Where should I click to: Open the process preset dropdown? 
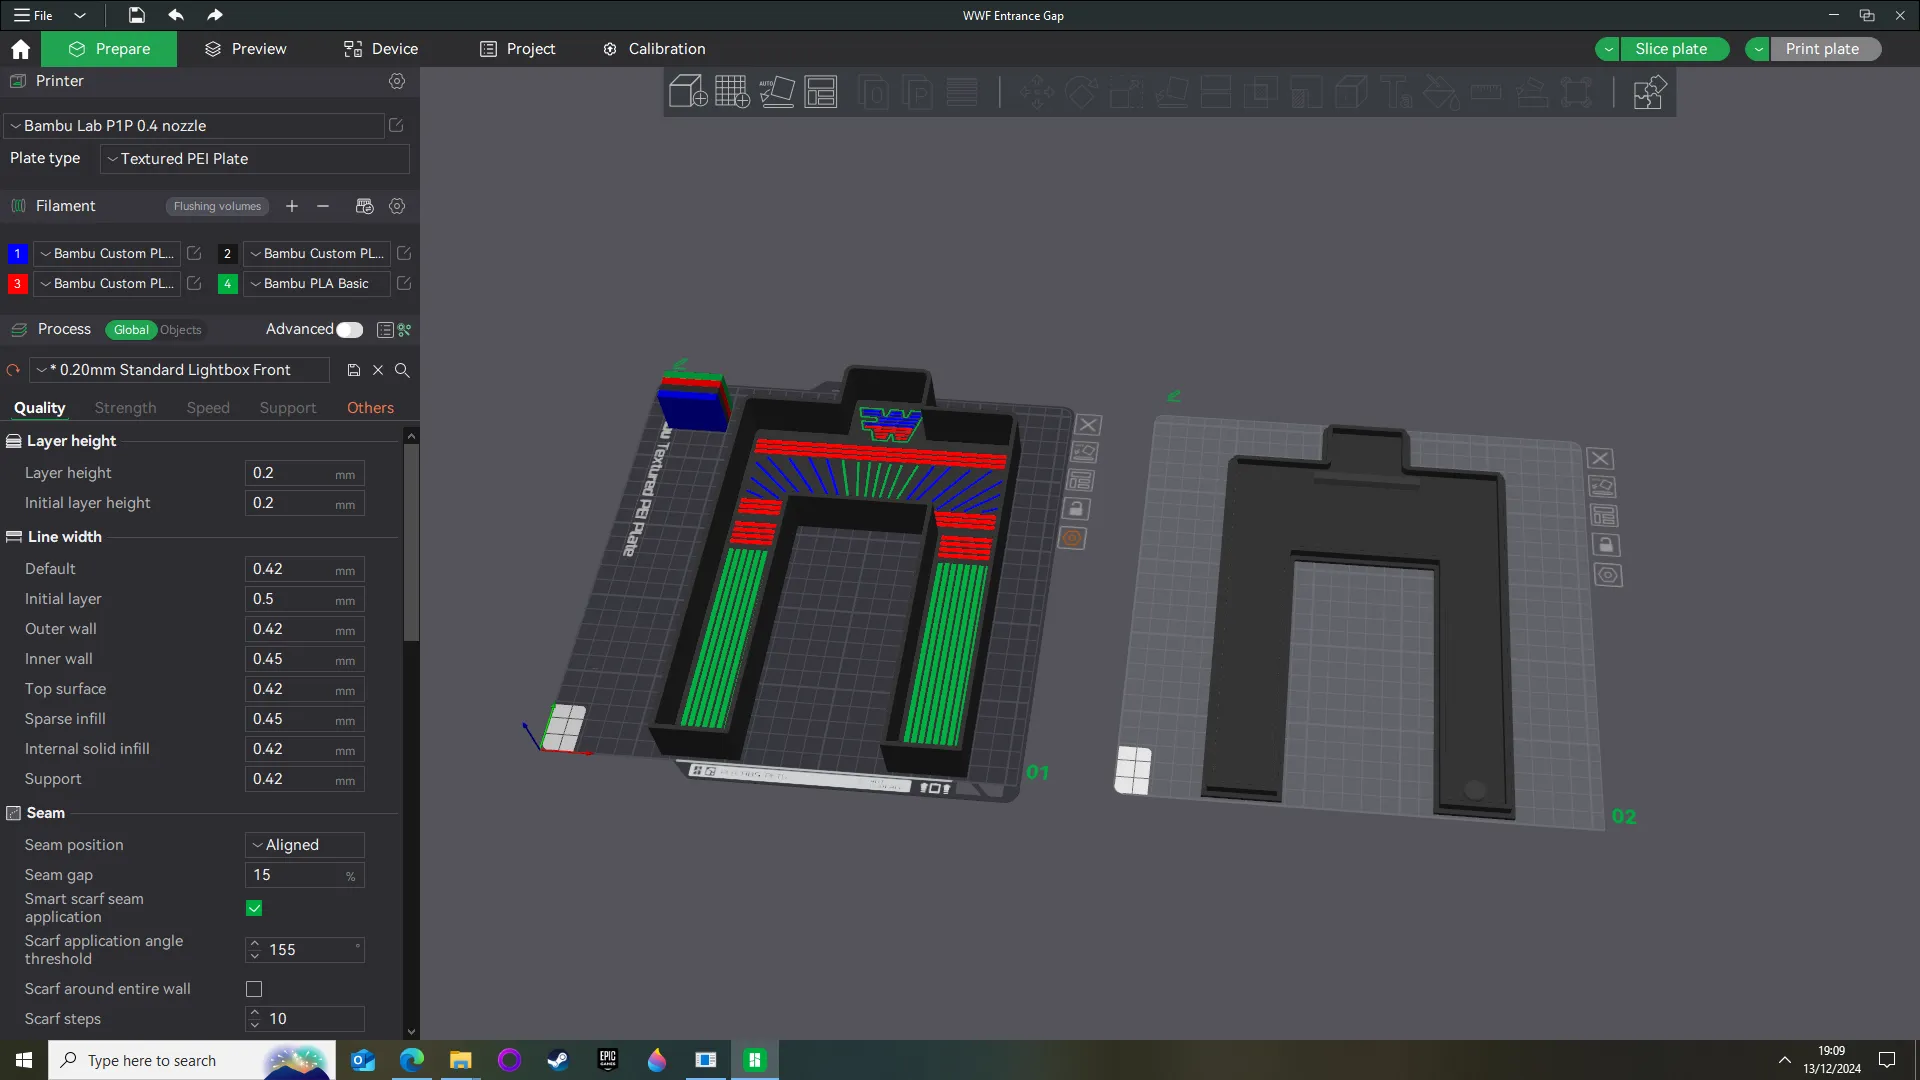point(180,370)
